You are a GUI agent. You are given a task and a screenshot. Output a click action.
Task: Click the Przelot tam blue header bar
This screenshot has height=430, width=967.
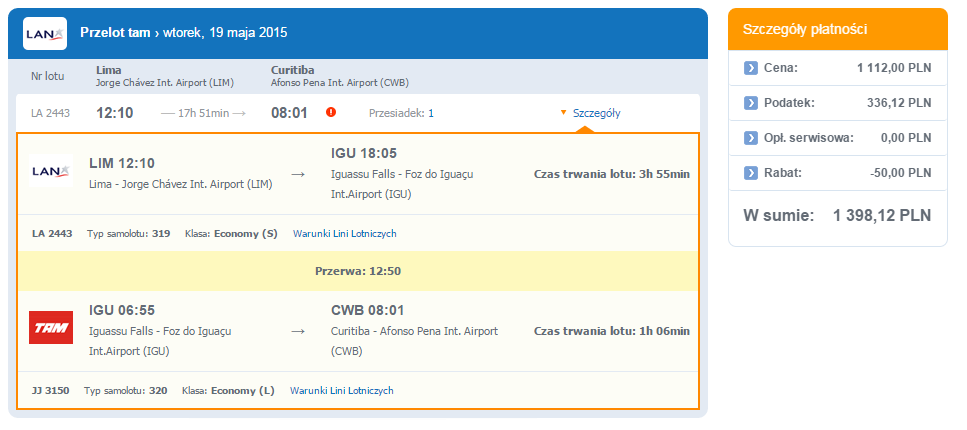[x=358, y=33]
